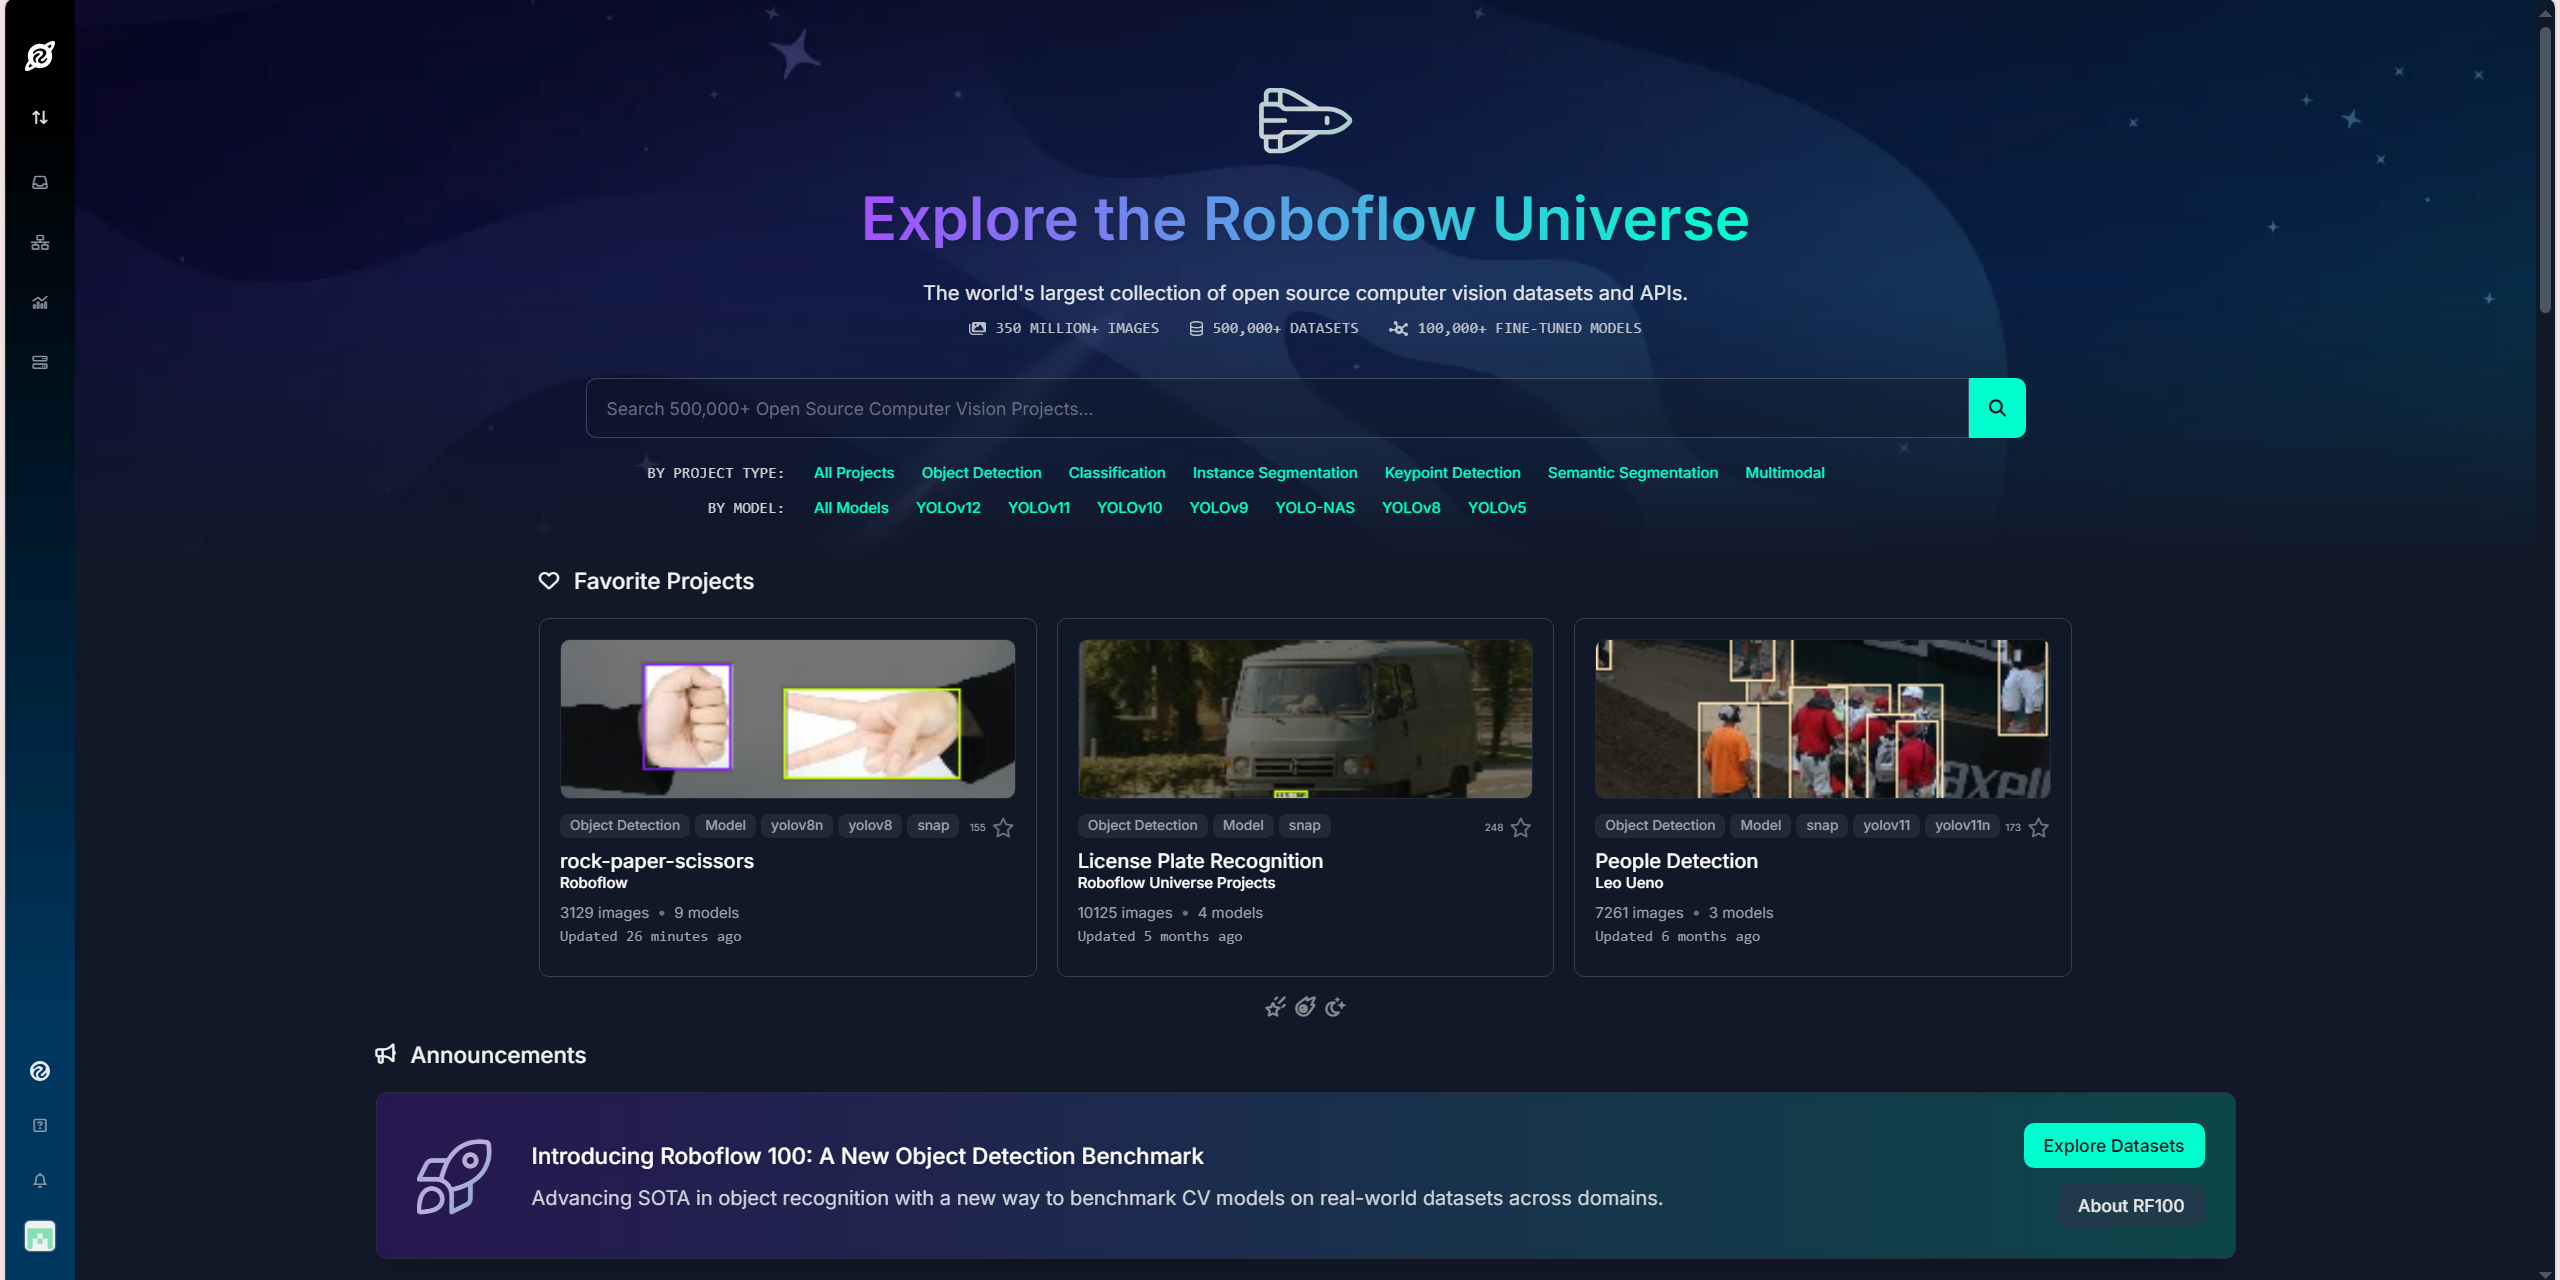Select the YOLOv9 model filter
The image size is (2560, 1280).
click(x=1218, y=507)
